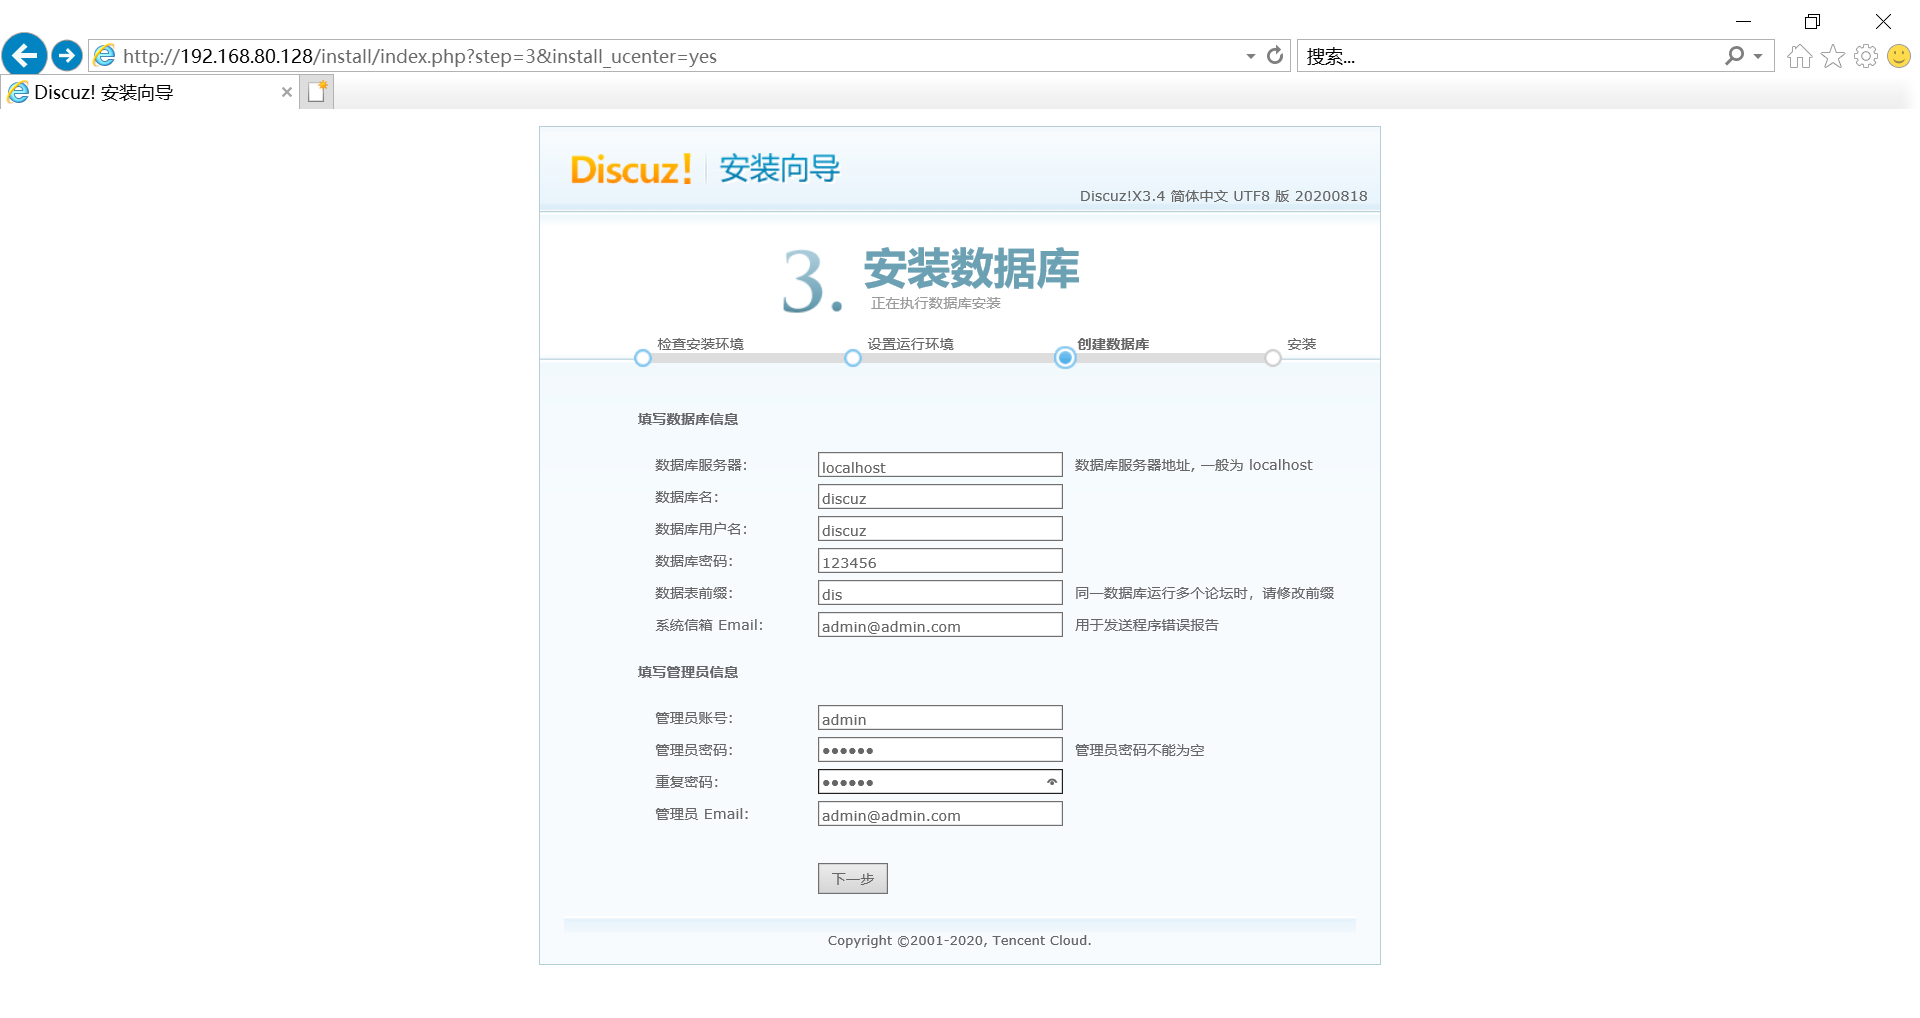Screen dimensions: 1920x1018
Task: Click the smiley feedback icon
Action: (1899, 56)
